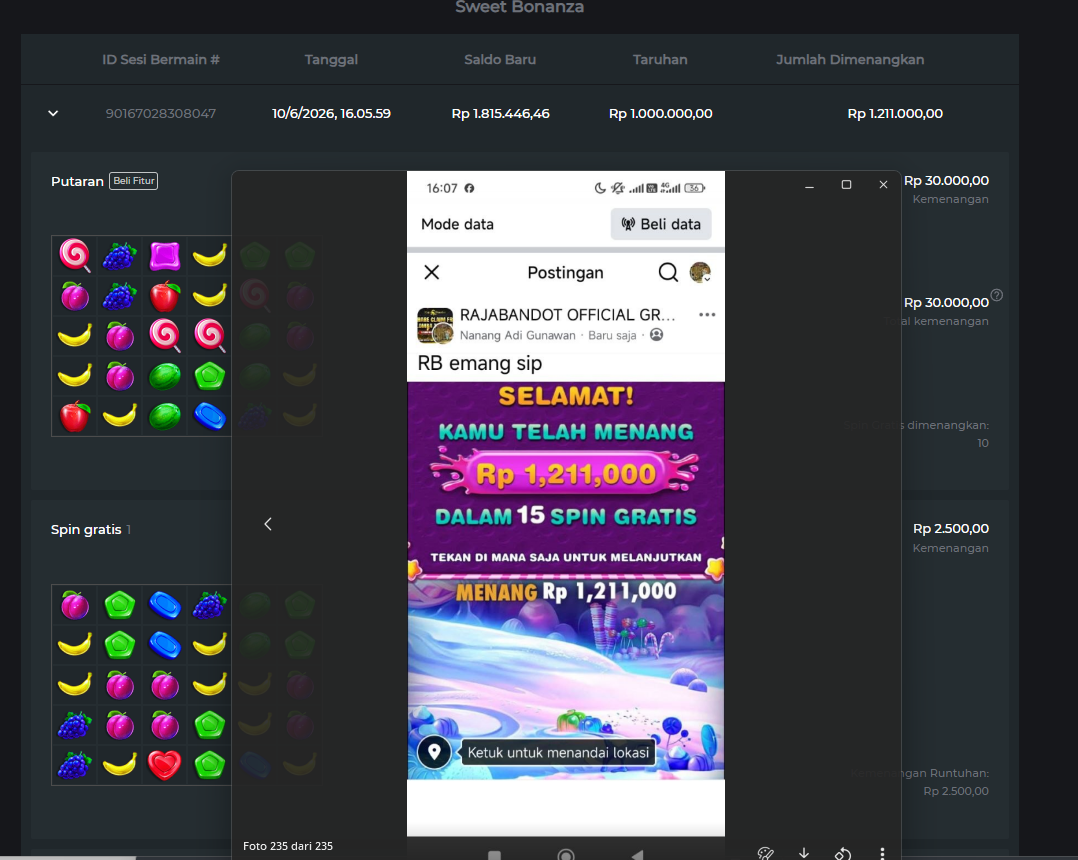Image resolution: width=1078 pixels, height=860 pixels.
Task: Click the Beli data button
Action: click(661, 224)
